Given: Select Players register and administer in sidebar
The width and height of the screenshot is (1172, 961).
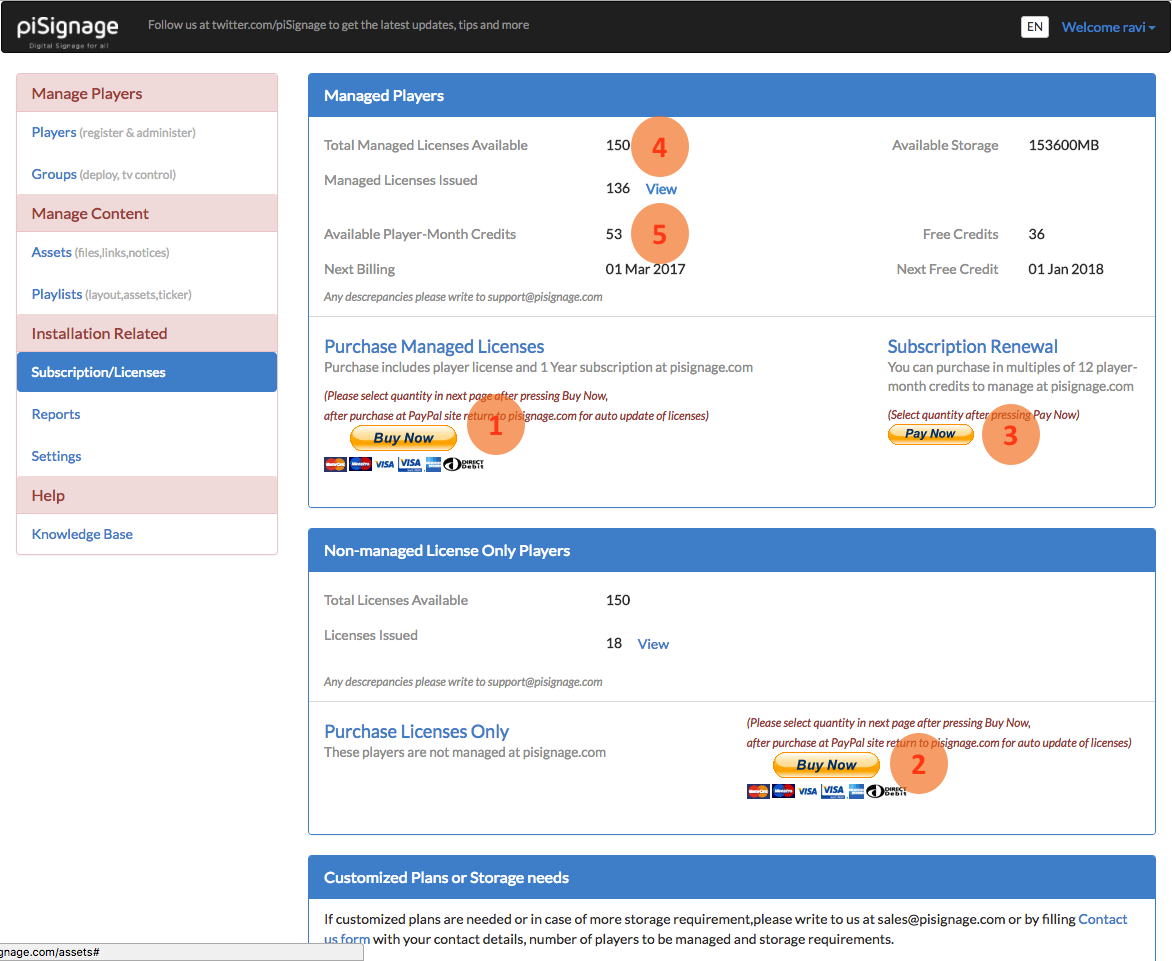Looking at the screenshot, I should [x=54, y=132].
